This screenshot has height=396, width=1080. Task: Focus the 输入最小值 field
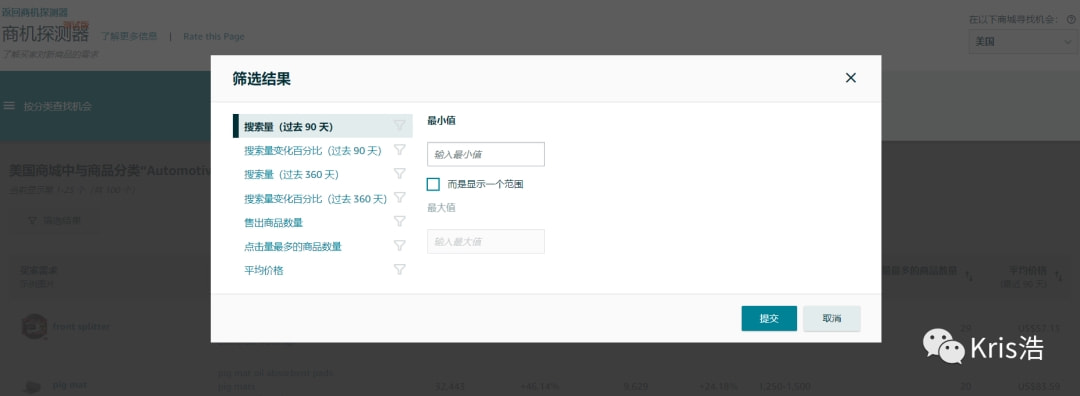point(486,154)
